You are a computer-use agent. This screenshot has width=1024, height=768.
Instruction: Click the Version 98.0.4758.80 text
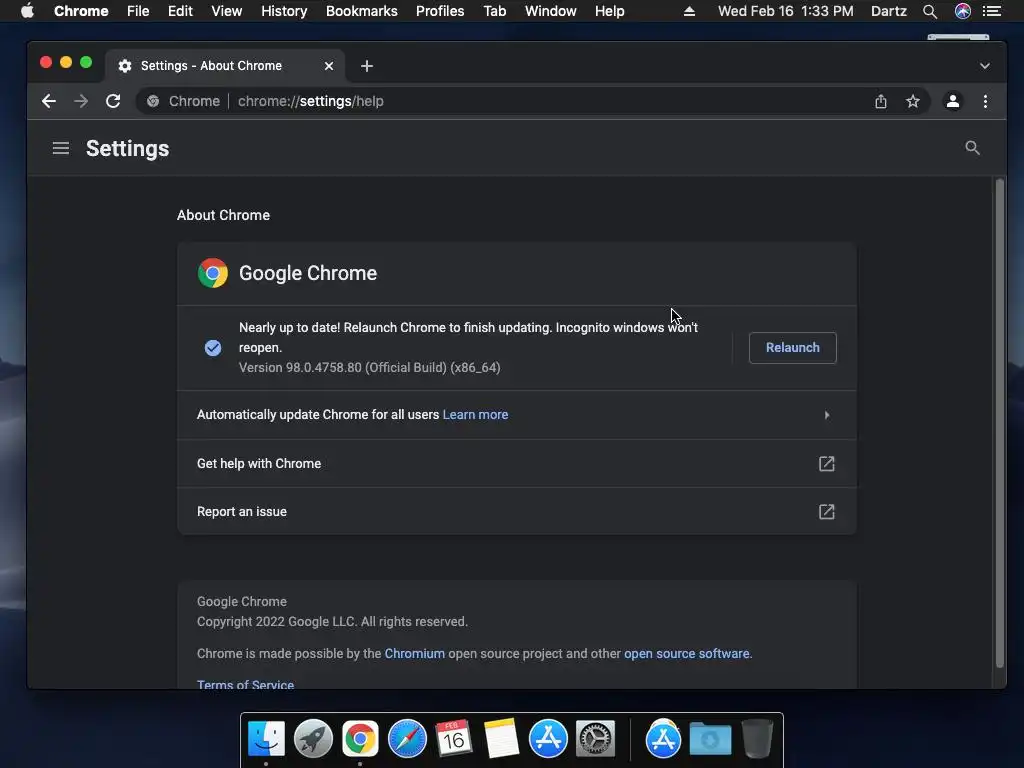point(370,367)
